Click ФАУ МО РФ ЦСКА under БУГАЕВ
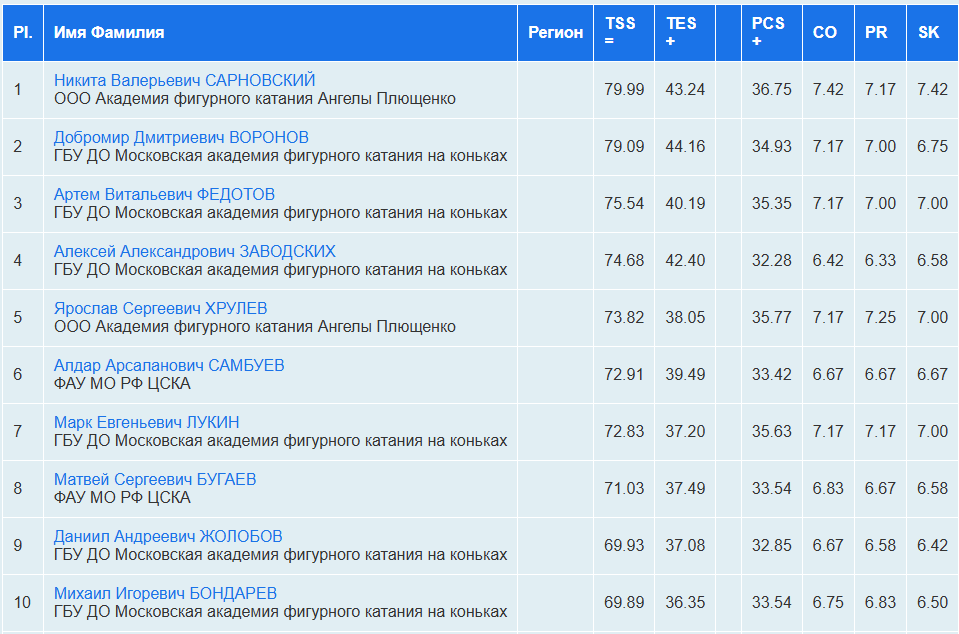This screenshot has width=959, height=634. pyautogui.click(x=122, y=497)
